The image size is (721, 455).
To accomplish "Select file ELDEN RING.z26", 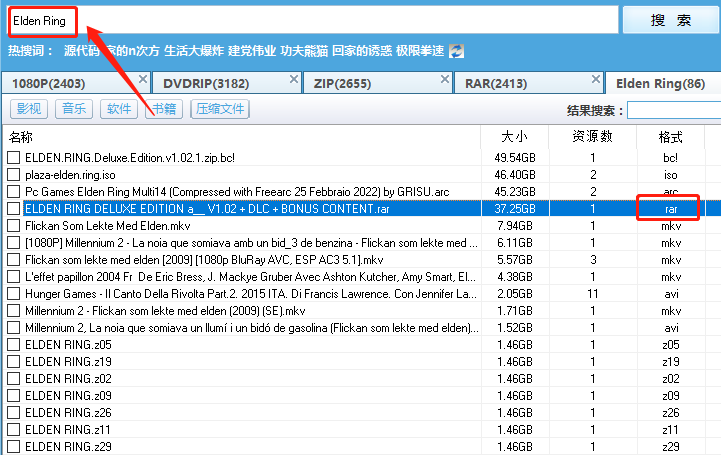I will [68, 413].
